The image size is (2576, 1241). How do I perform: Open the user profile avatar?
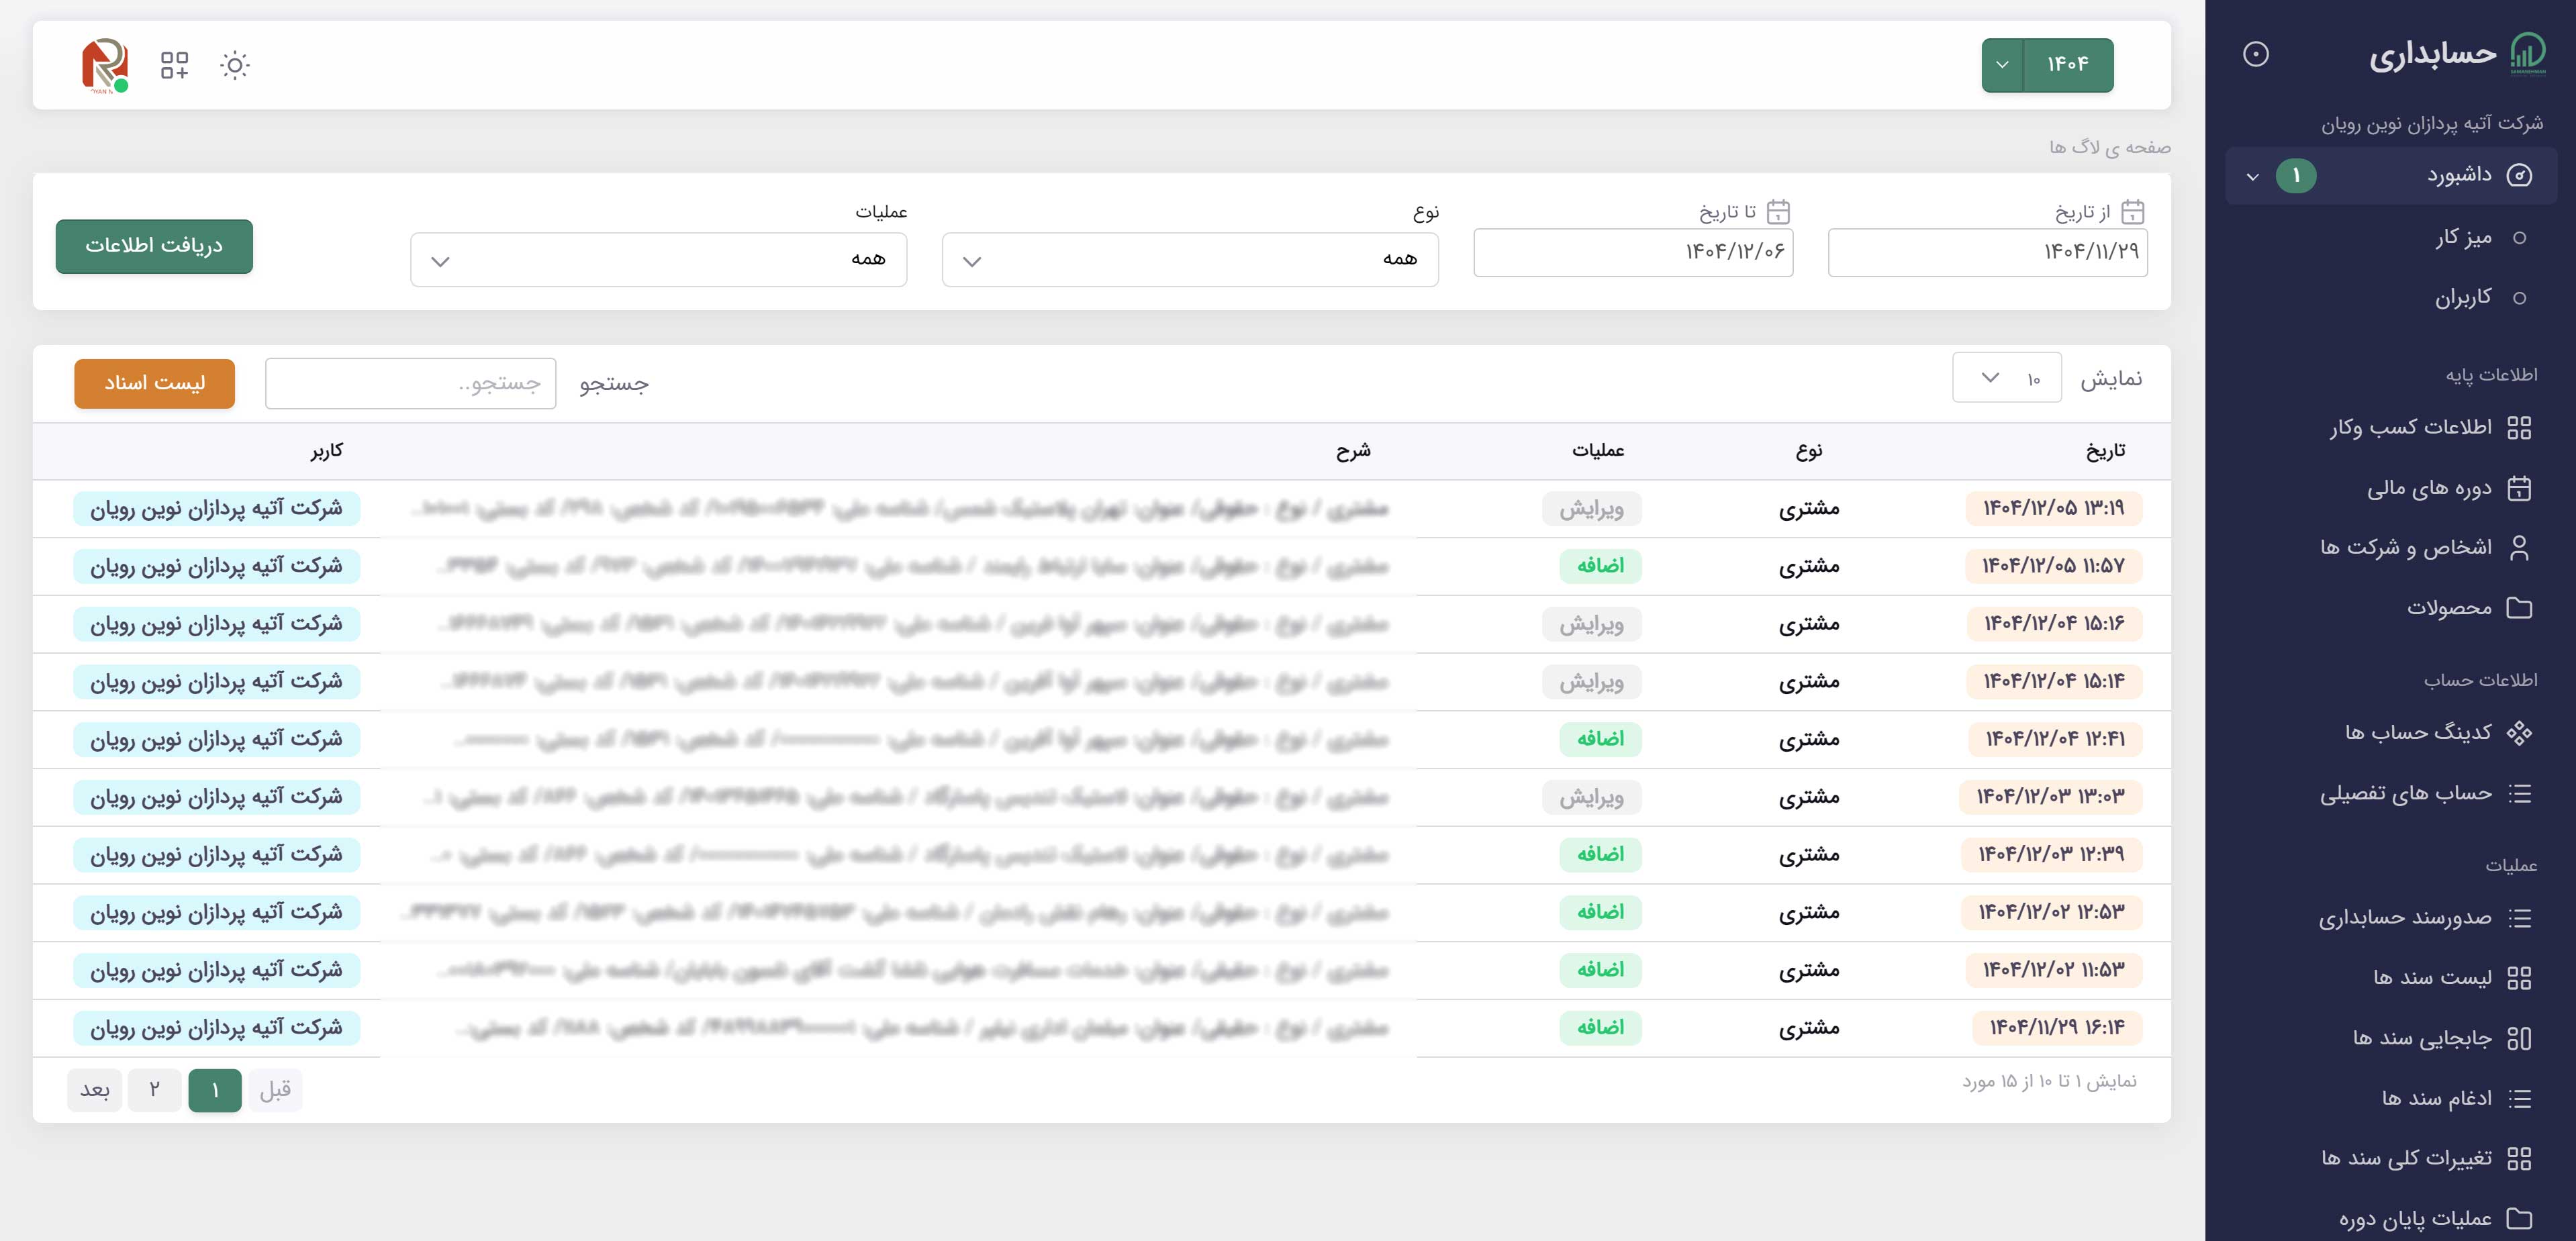click(105, 66)
